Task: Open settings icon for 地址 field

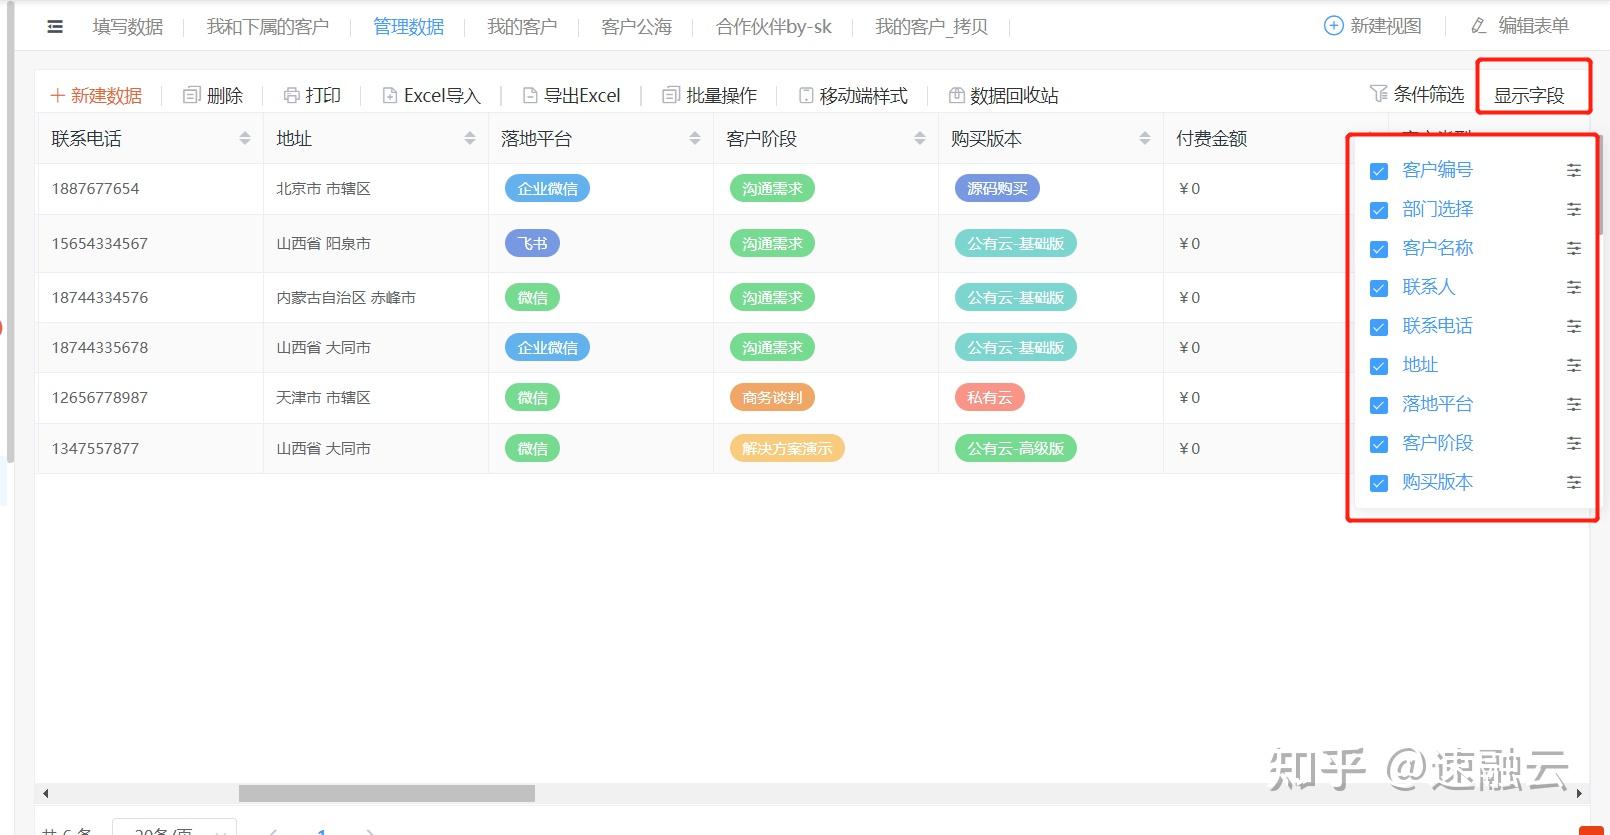Action: pos(1573,365)
